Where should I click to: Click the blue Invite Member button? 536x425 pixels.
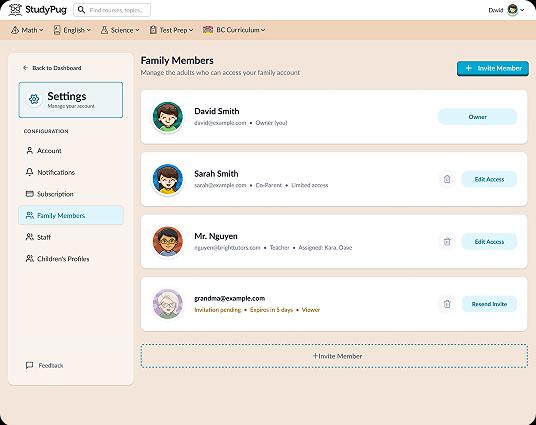[x=493, y=68]
